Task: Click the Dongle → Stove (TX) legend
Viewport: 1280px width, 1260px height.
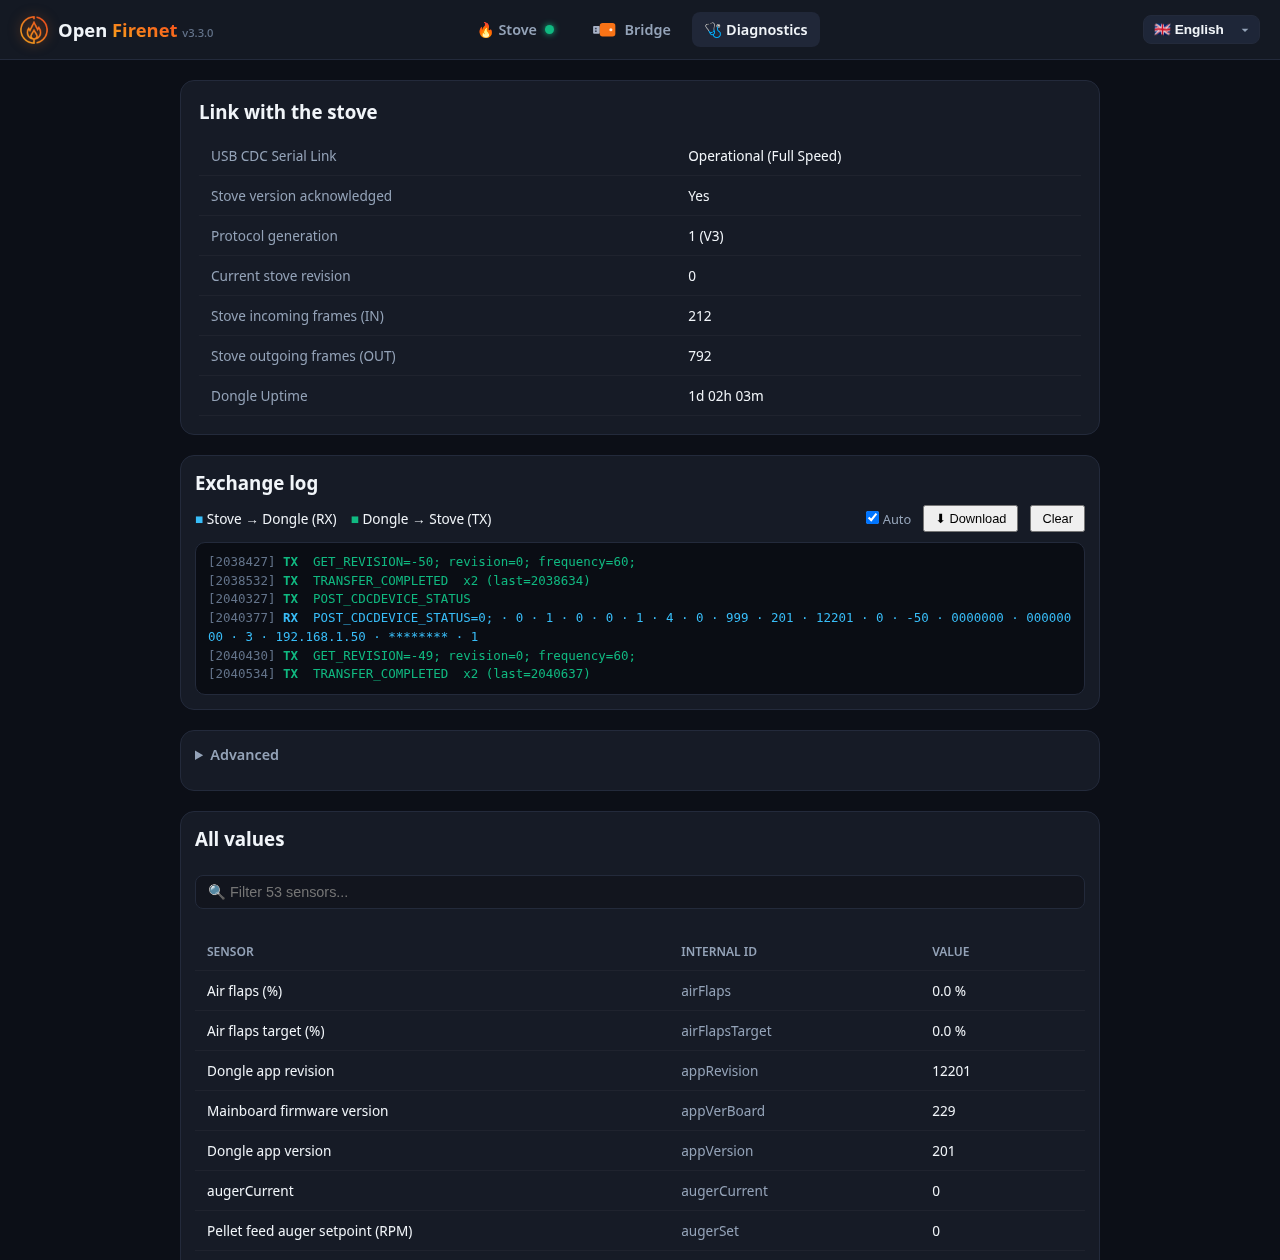Action: (x=421, y=519)
